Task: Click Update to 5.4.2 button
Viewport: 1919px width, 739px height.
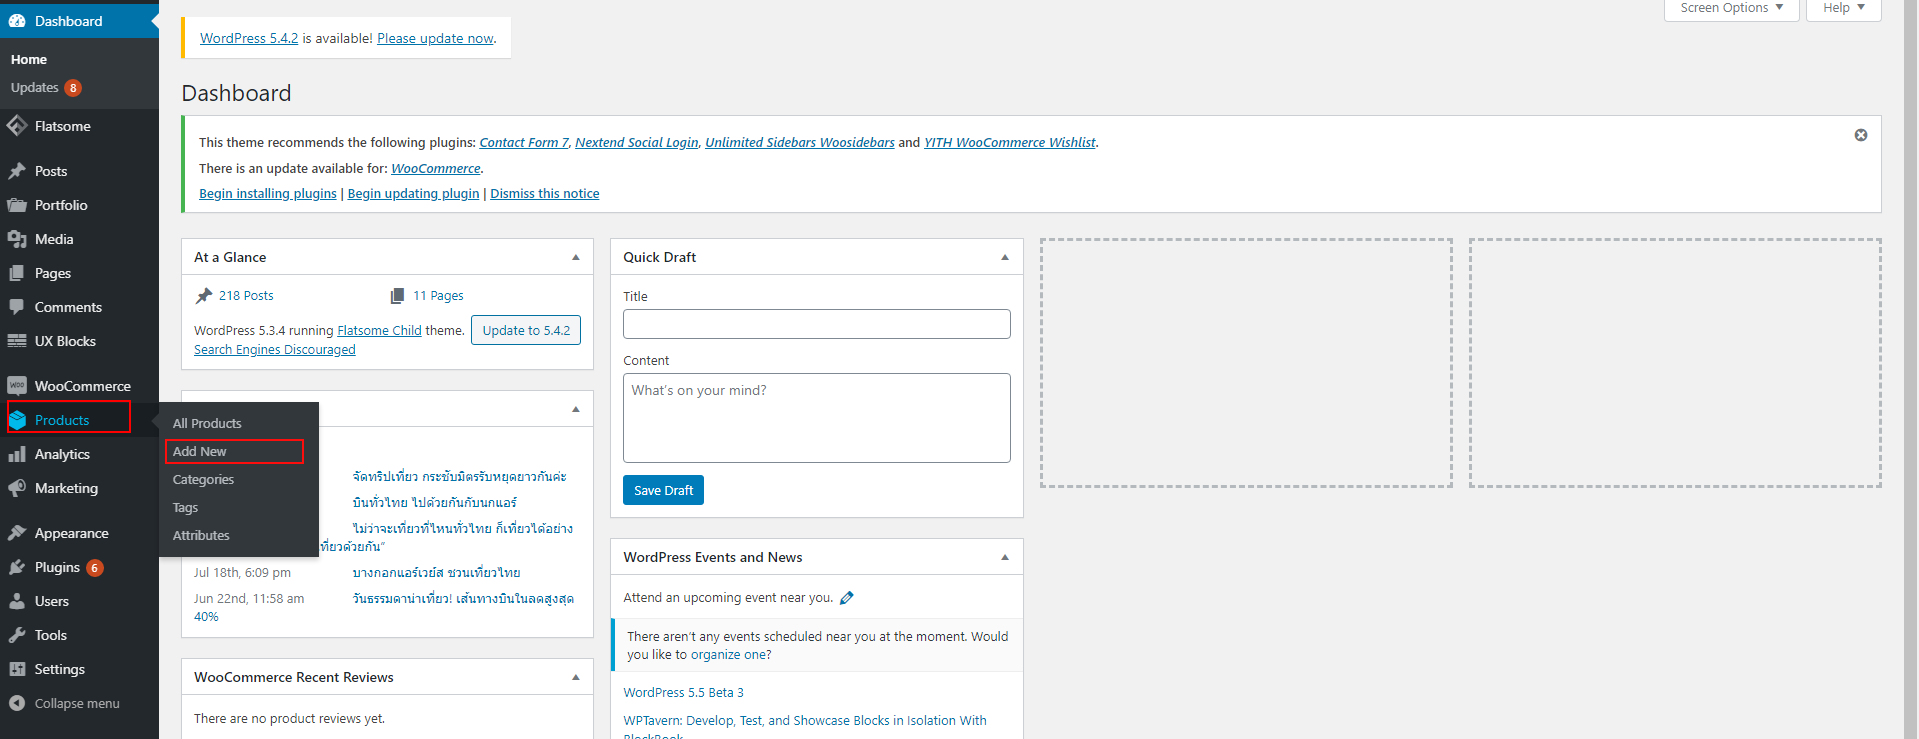Action: (526, 330)
